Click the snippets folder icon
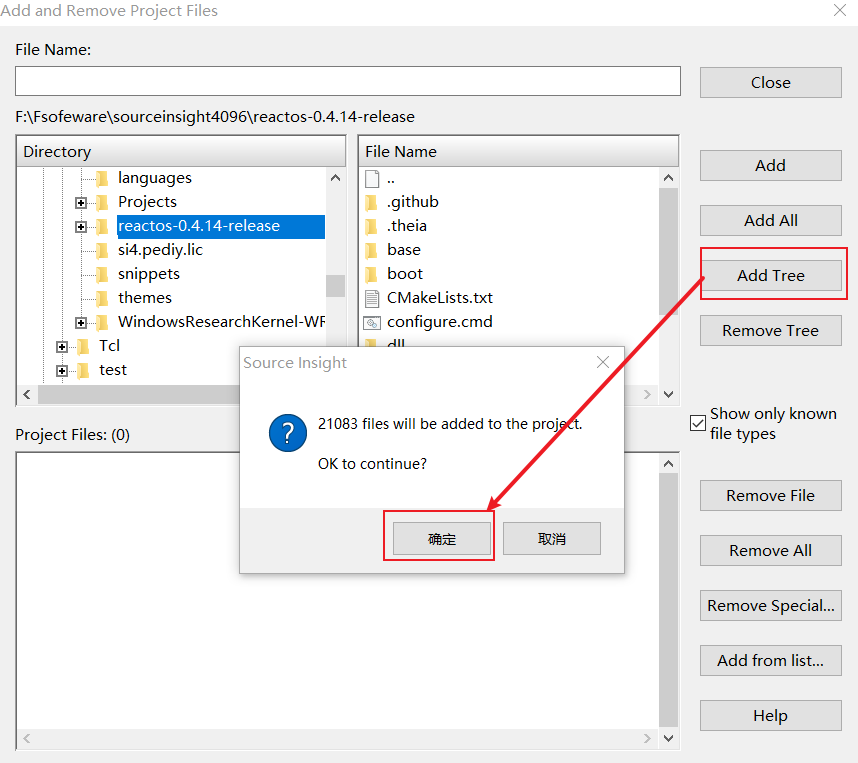 pyautogui.click(x=102, y=274)
